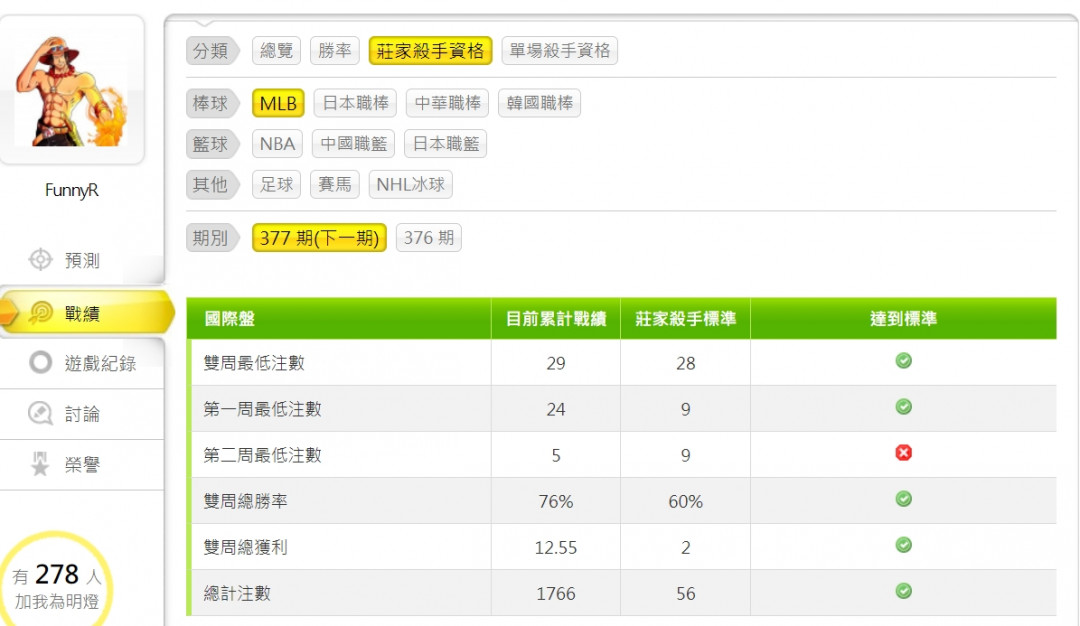Select the 莊家殺手資格 tab
Image resolution: width=1080 pixels, height=626 pixels.
coord(430,51)
